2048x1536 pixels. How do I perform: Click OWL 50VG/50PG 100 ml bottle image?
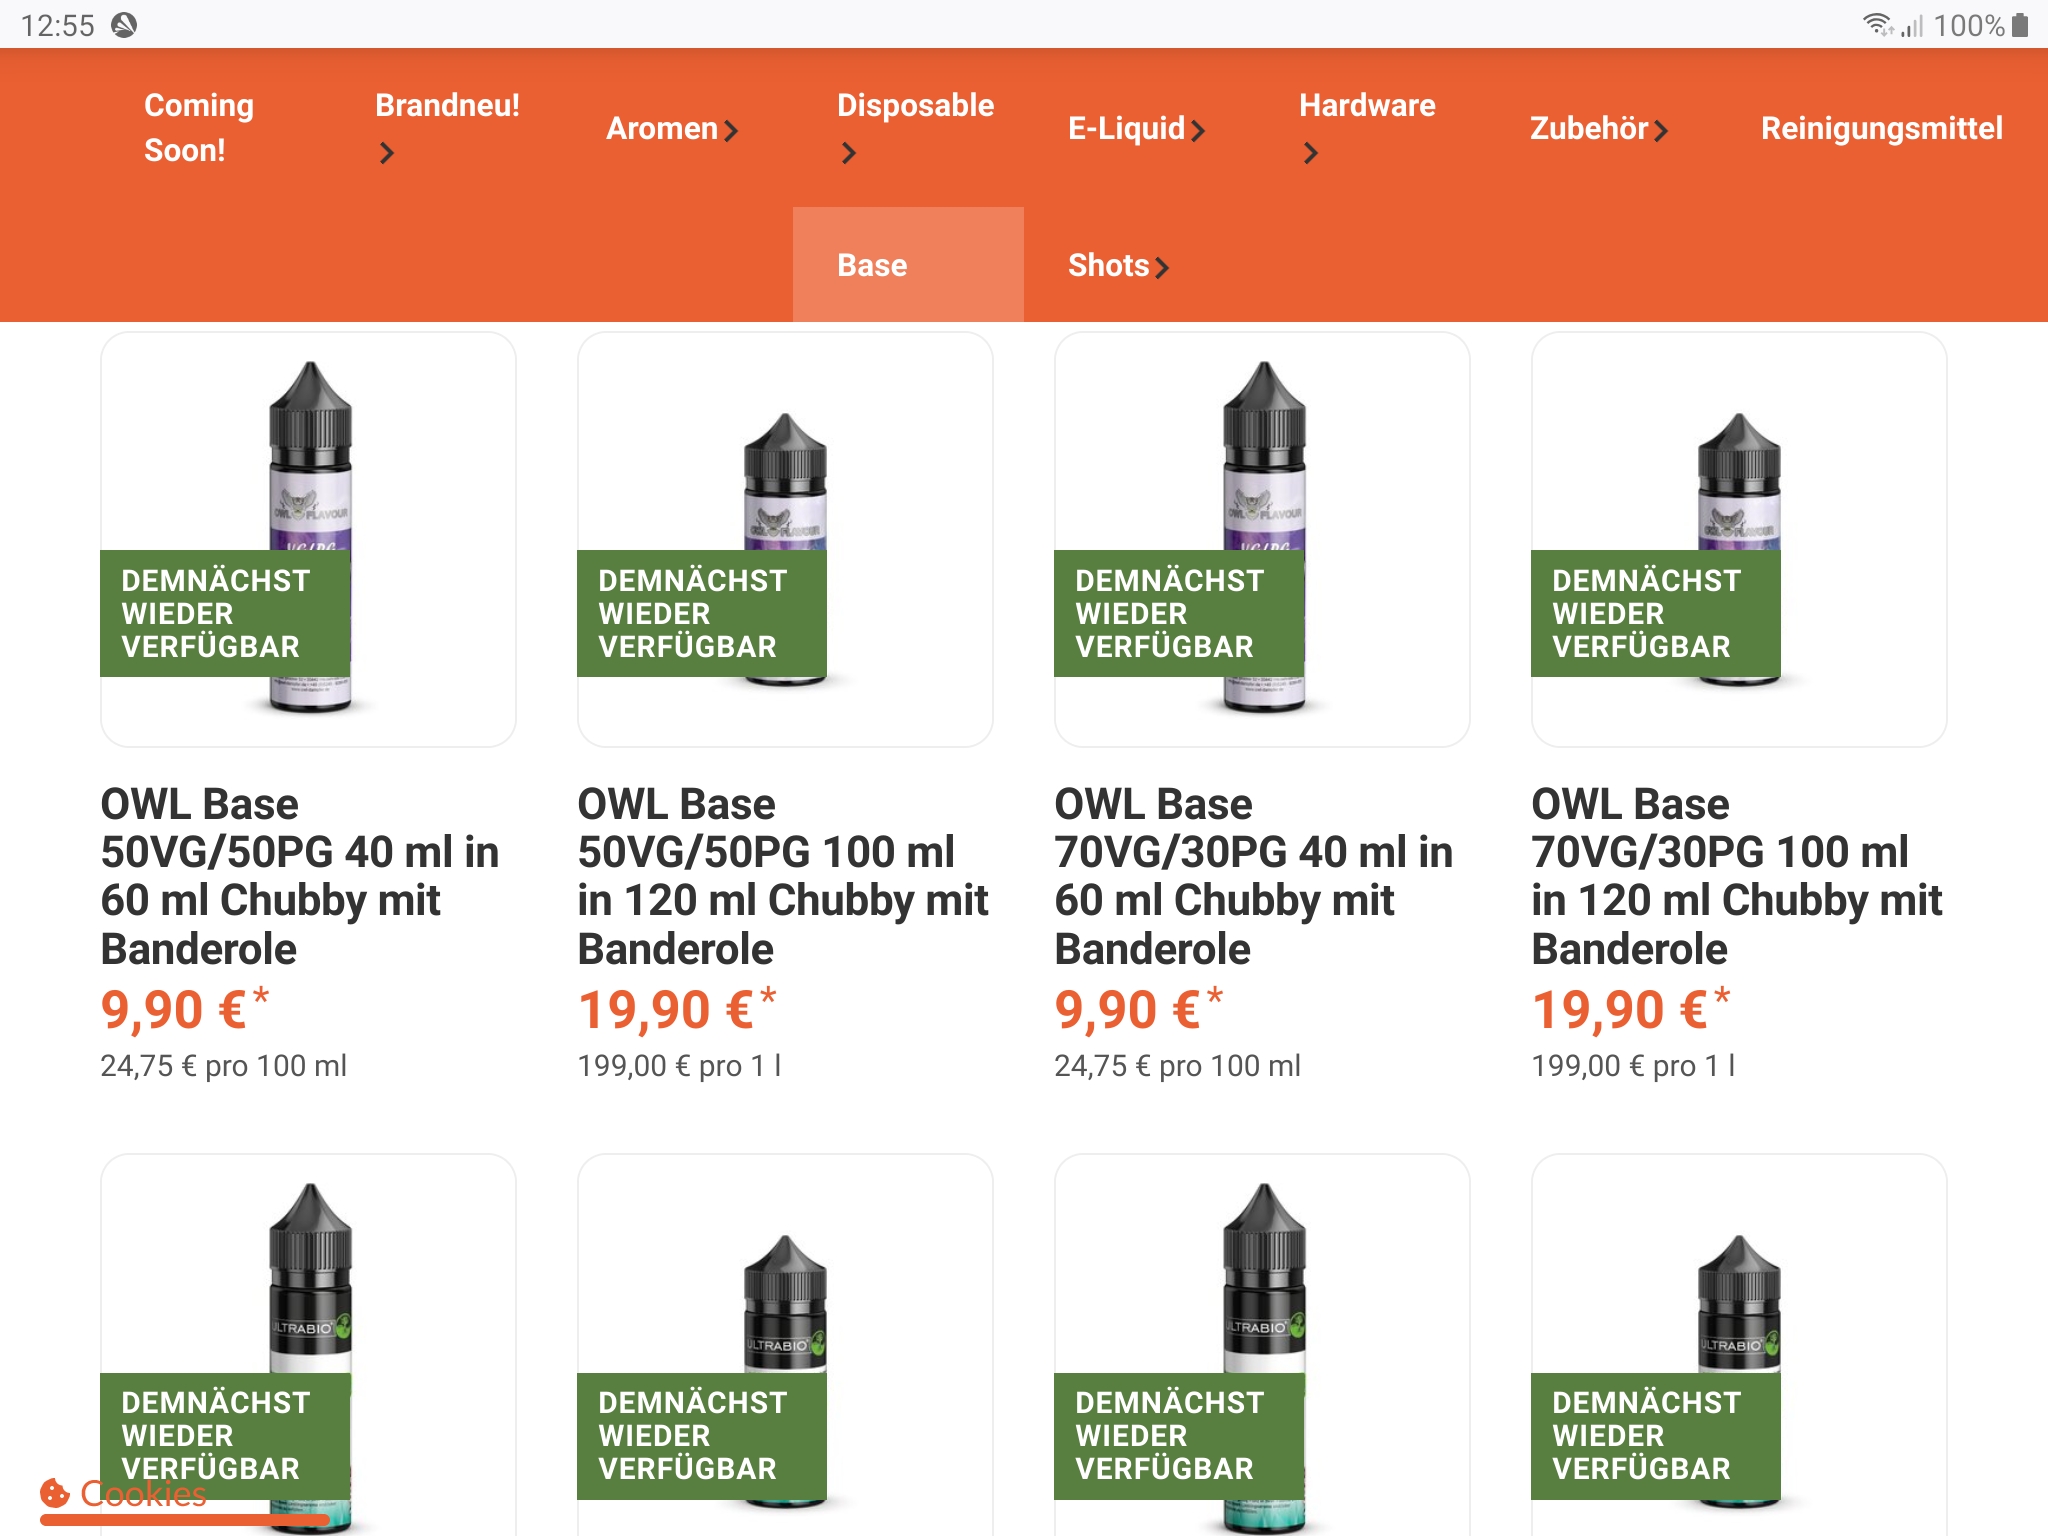[785, 540]
